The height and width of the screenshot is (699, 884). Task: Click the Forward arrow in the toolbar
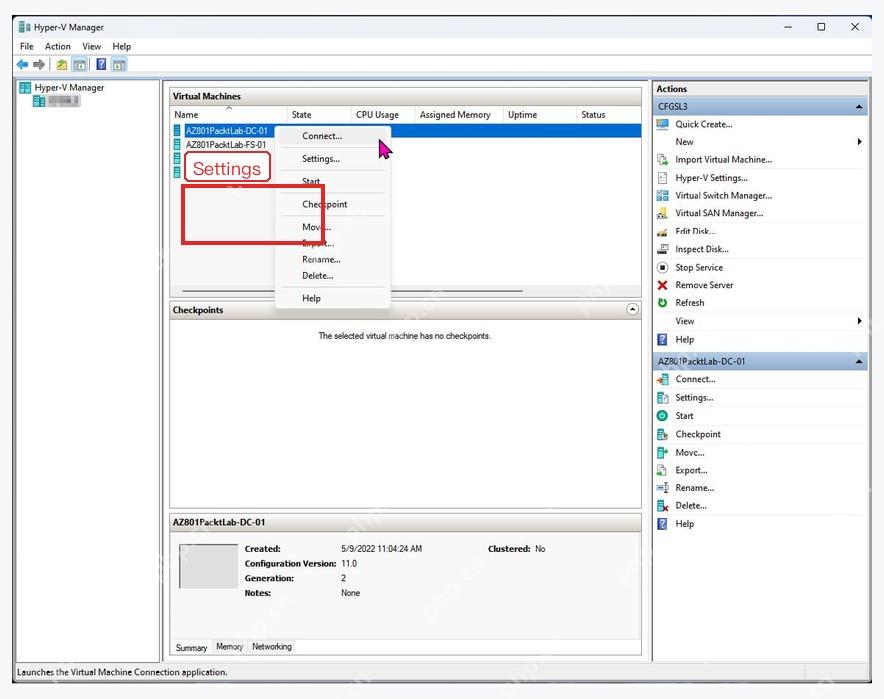39,65
